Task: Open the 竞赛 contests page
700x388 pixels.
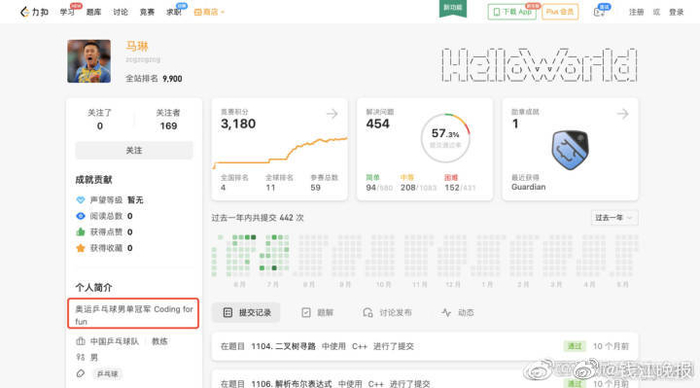Action: [x=147, y=12]
